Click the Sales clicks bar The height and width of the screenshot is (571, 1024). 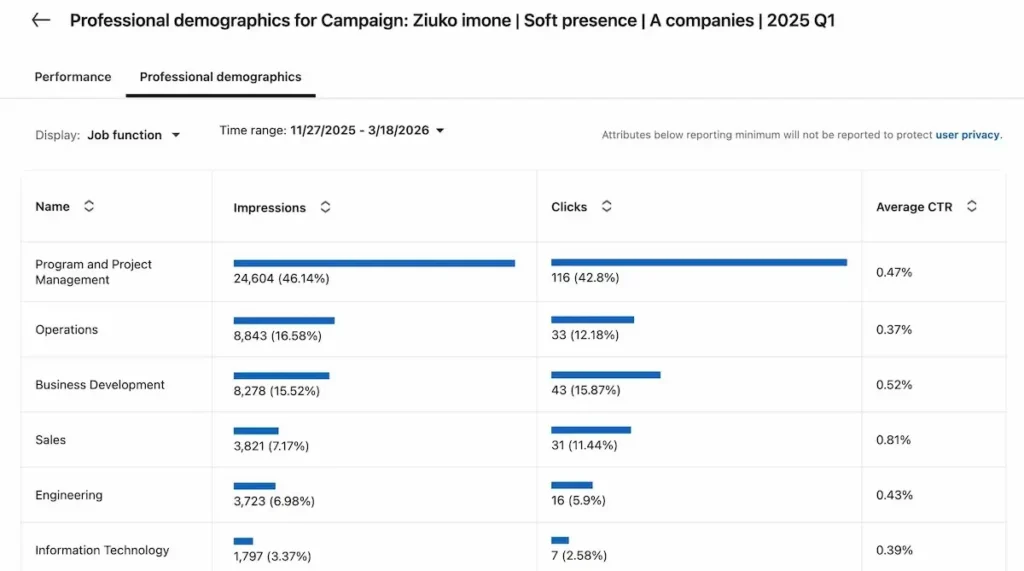tap(590, 430)
